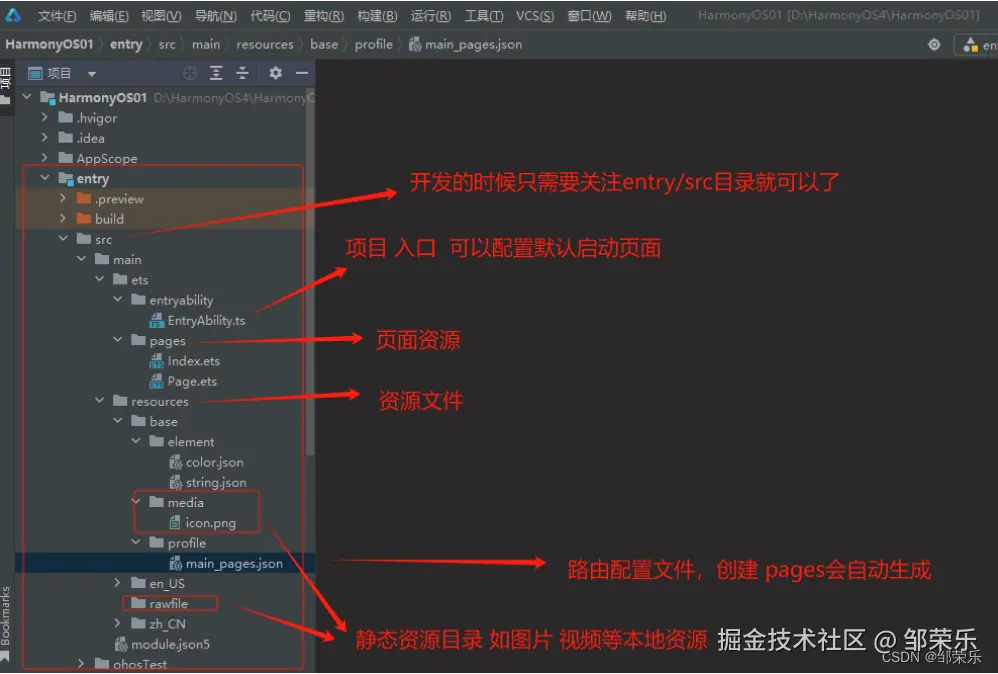Collapse the profile folder

pyautogui.click(x=136, y=542)
